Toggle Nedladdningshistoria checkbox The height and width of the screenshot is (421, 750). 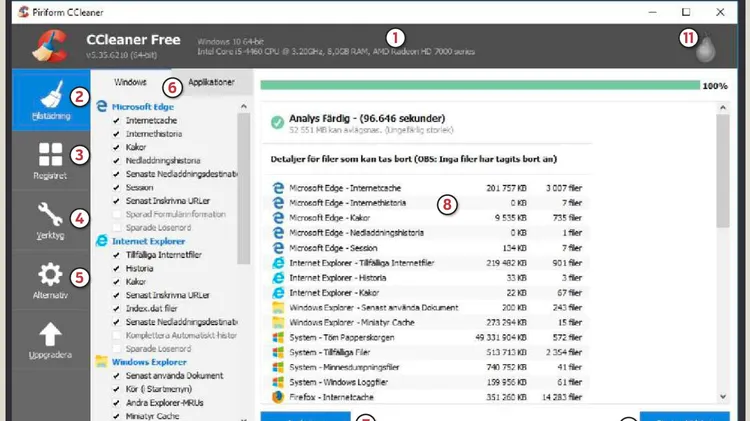[116, 161]
